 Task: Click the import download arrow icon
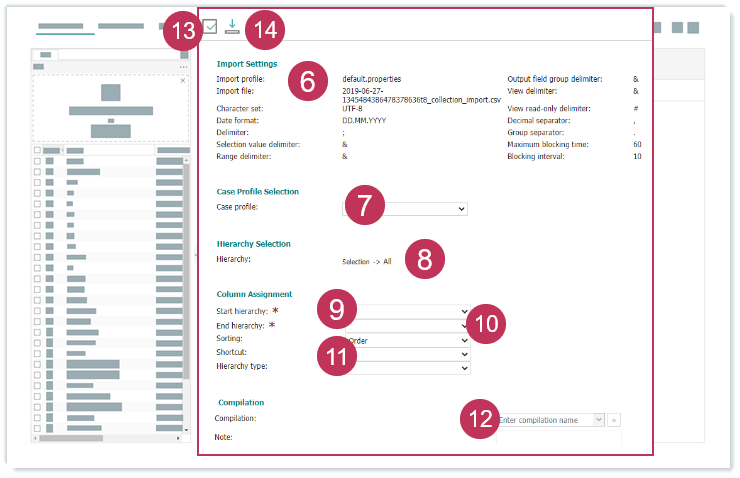[x=232, y=26]
